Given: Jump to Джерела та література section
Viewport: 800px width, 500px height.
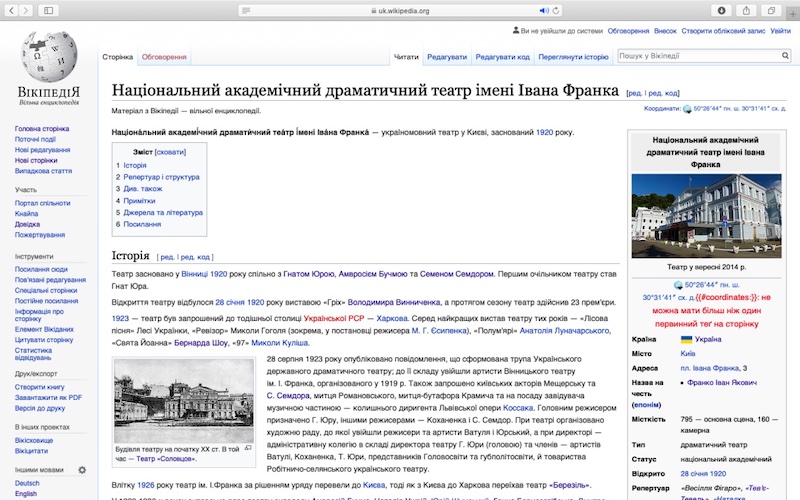Looking at the screenshot, I should pyautogui.click(x=163, y=213).
